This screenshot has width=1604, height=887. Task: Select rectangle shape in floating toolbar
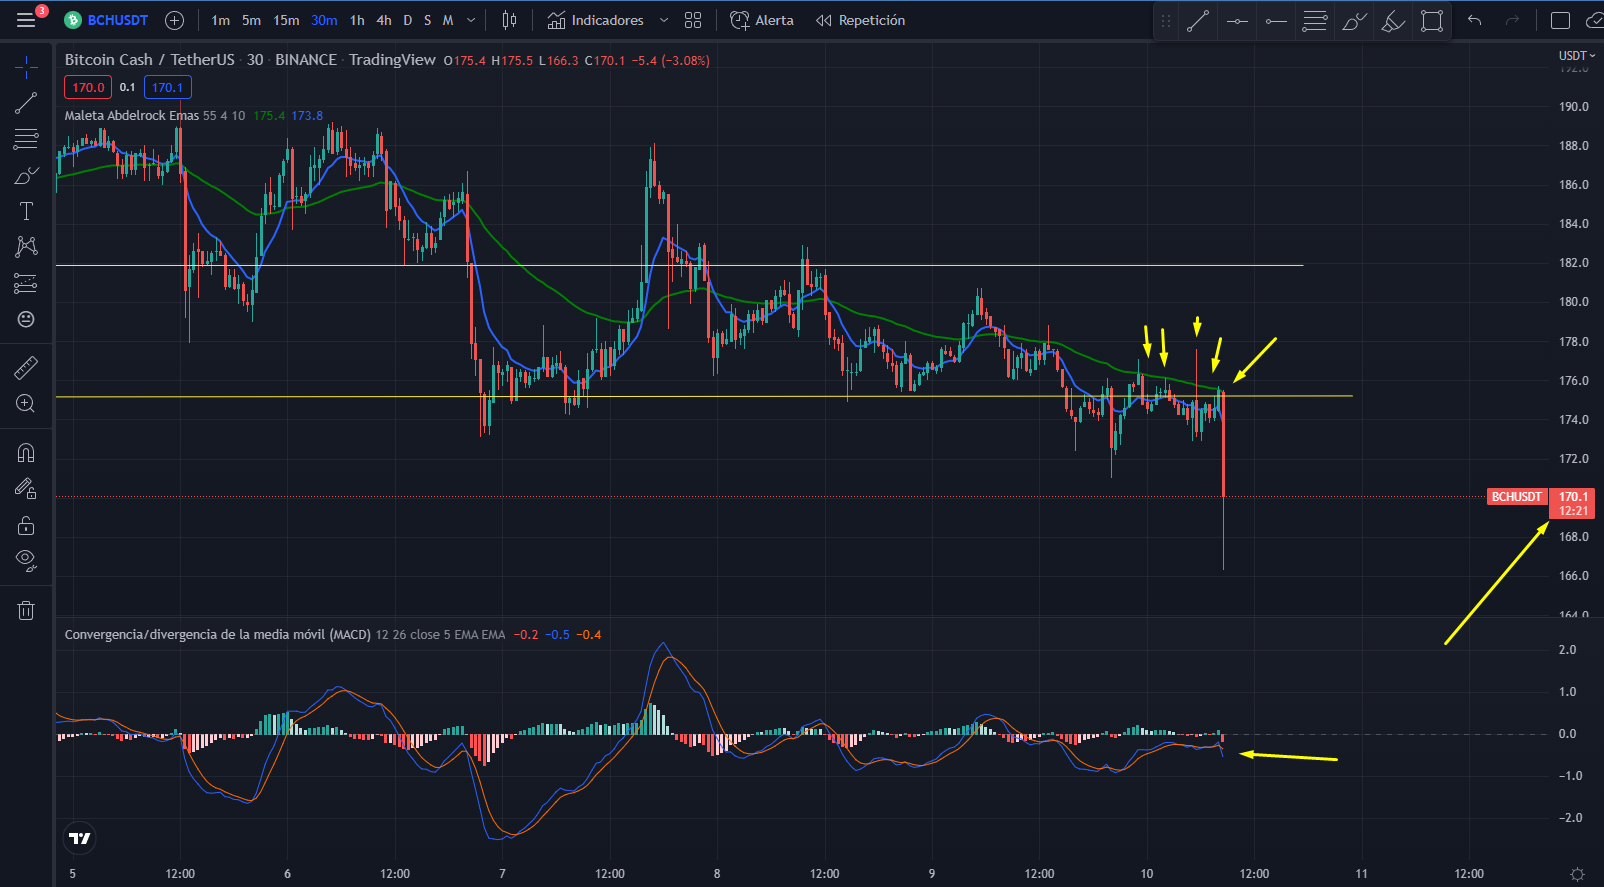[x=1432, y=21]
